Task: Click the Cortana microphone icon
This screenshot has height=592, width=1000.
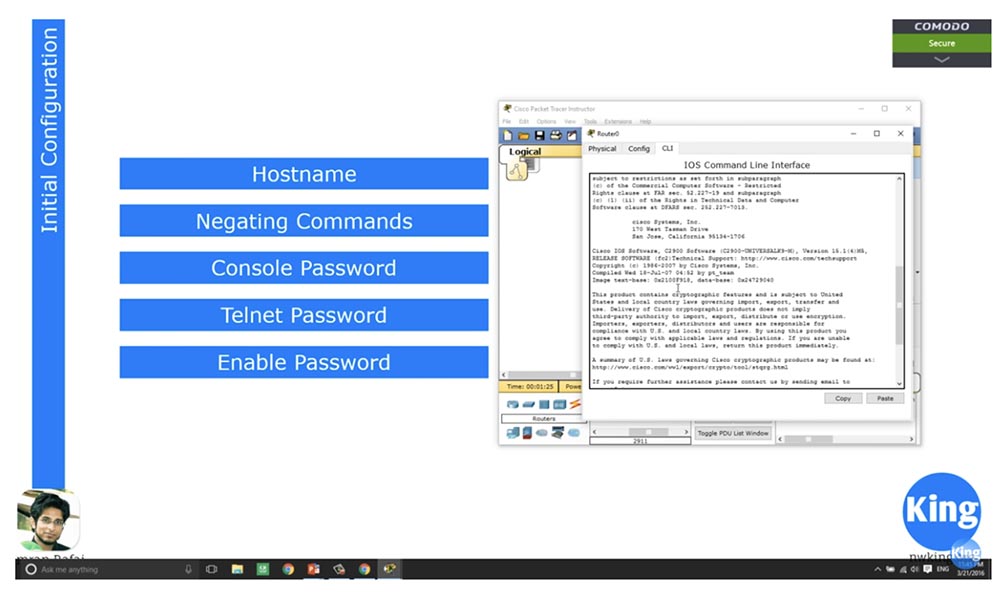Action: pyautogui.click(x=188, y=569)
